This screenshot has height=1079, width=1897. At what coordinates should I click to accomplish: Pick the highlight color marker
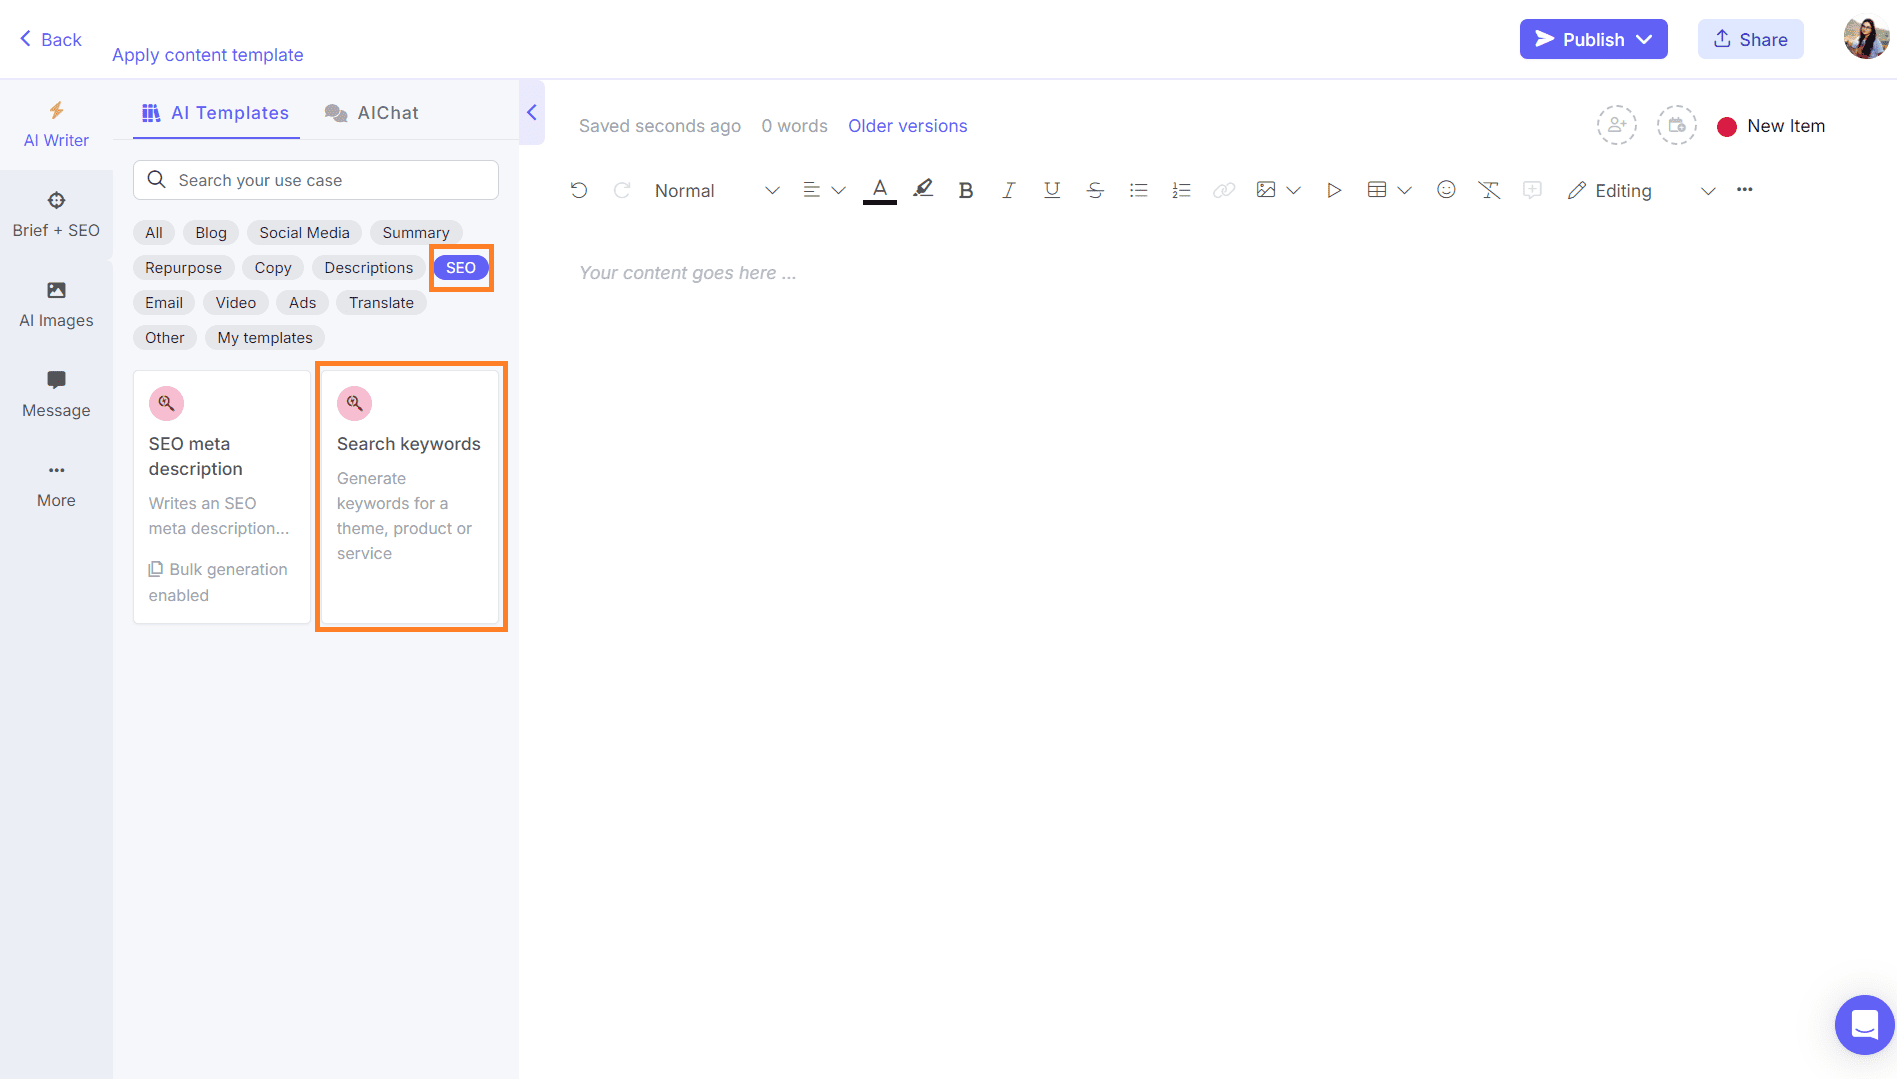[x=923, y=189]
